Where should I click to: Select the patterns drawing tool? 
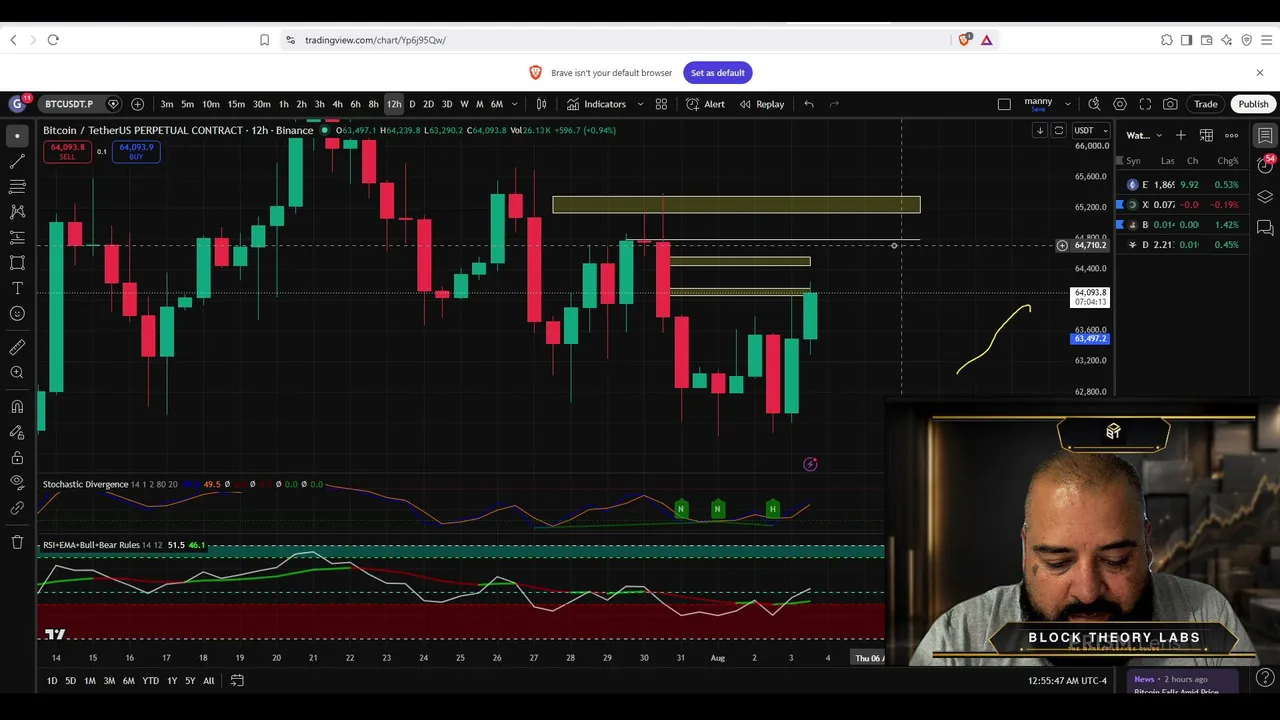point(17,212)
